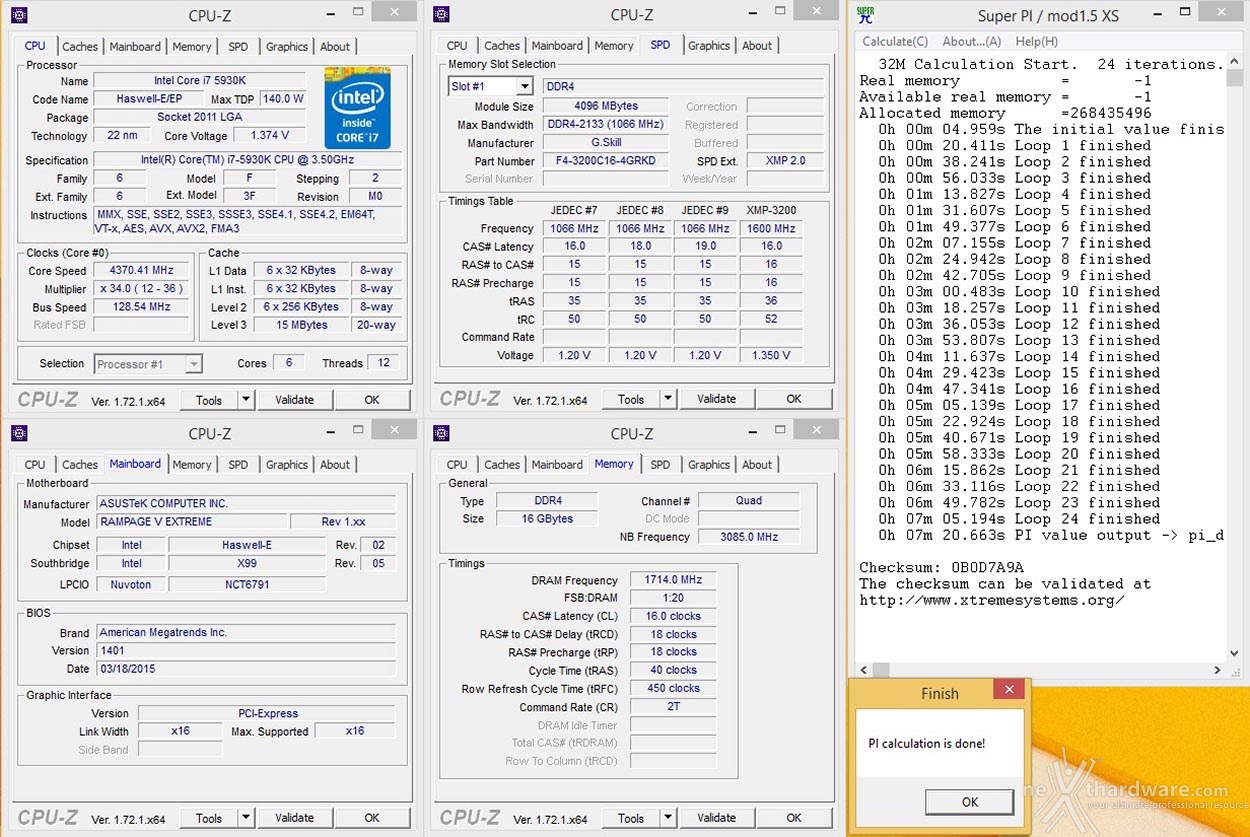1250x837 pixels.
Task: Click the Bus Speed value 128.54 MHz
Action: click(x=142, y=307)
